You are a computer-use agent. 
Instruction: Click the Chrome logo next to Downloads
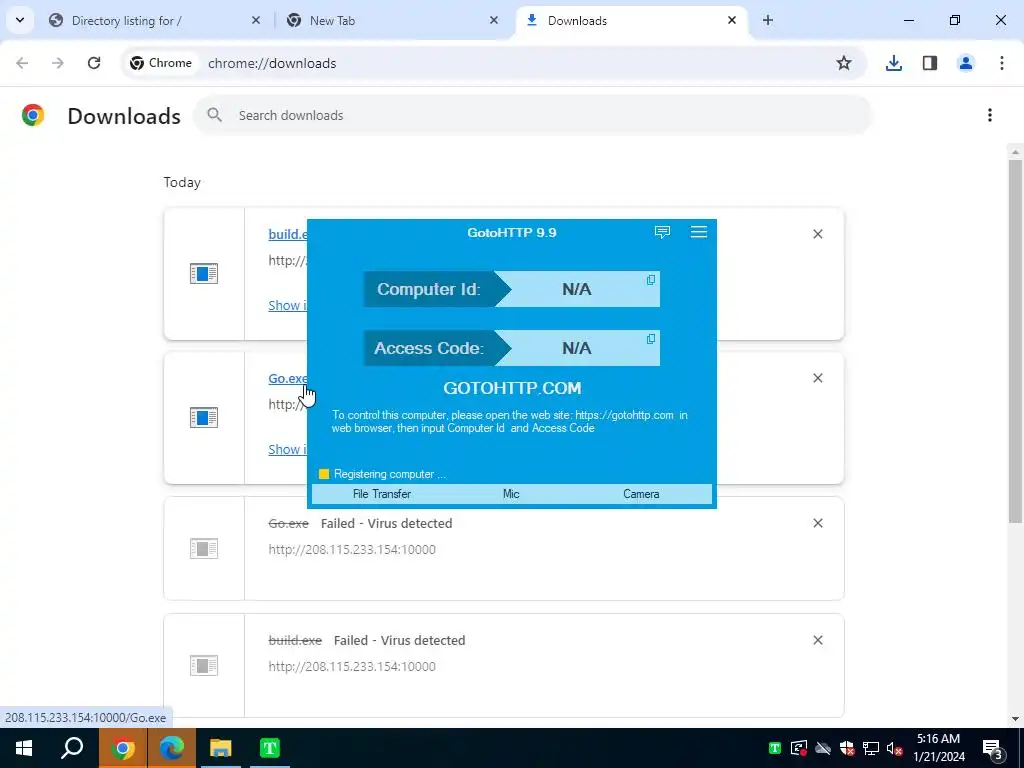tap(33, 115)
